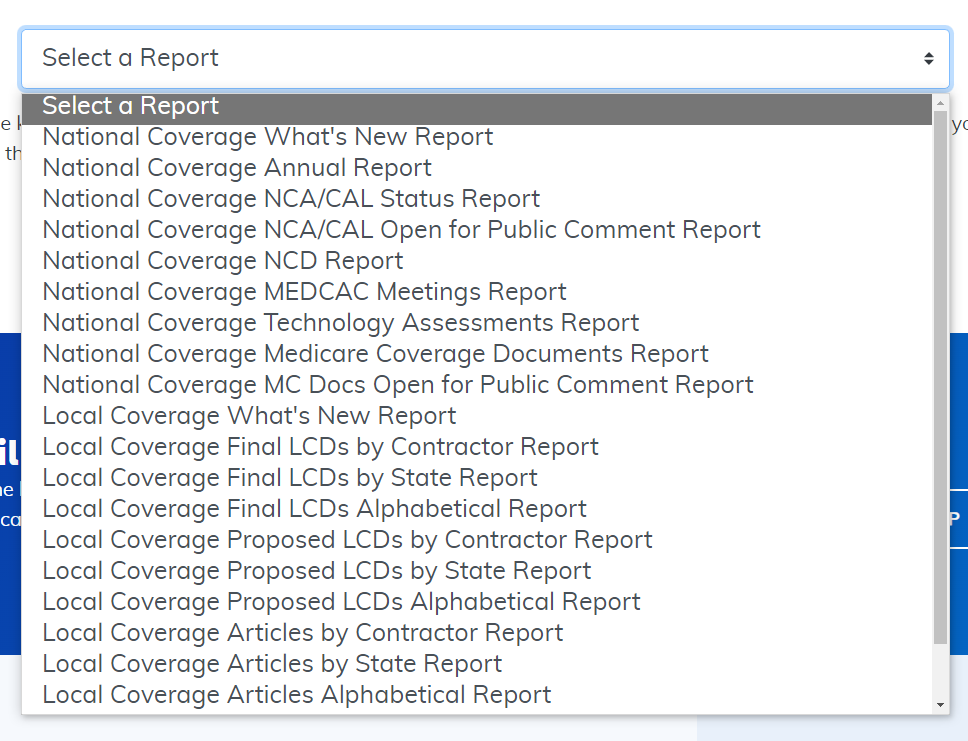Select Proposed LCDs by Contractor Report
Screen dimensions: 968x741
tap(347, 540)
